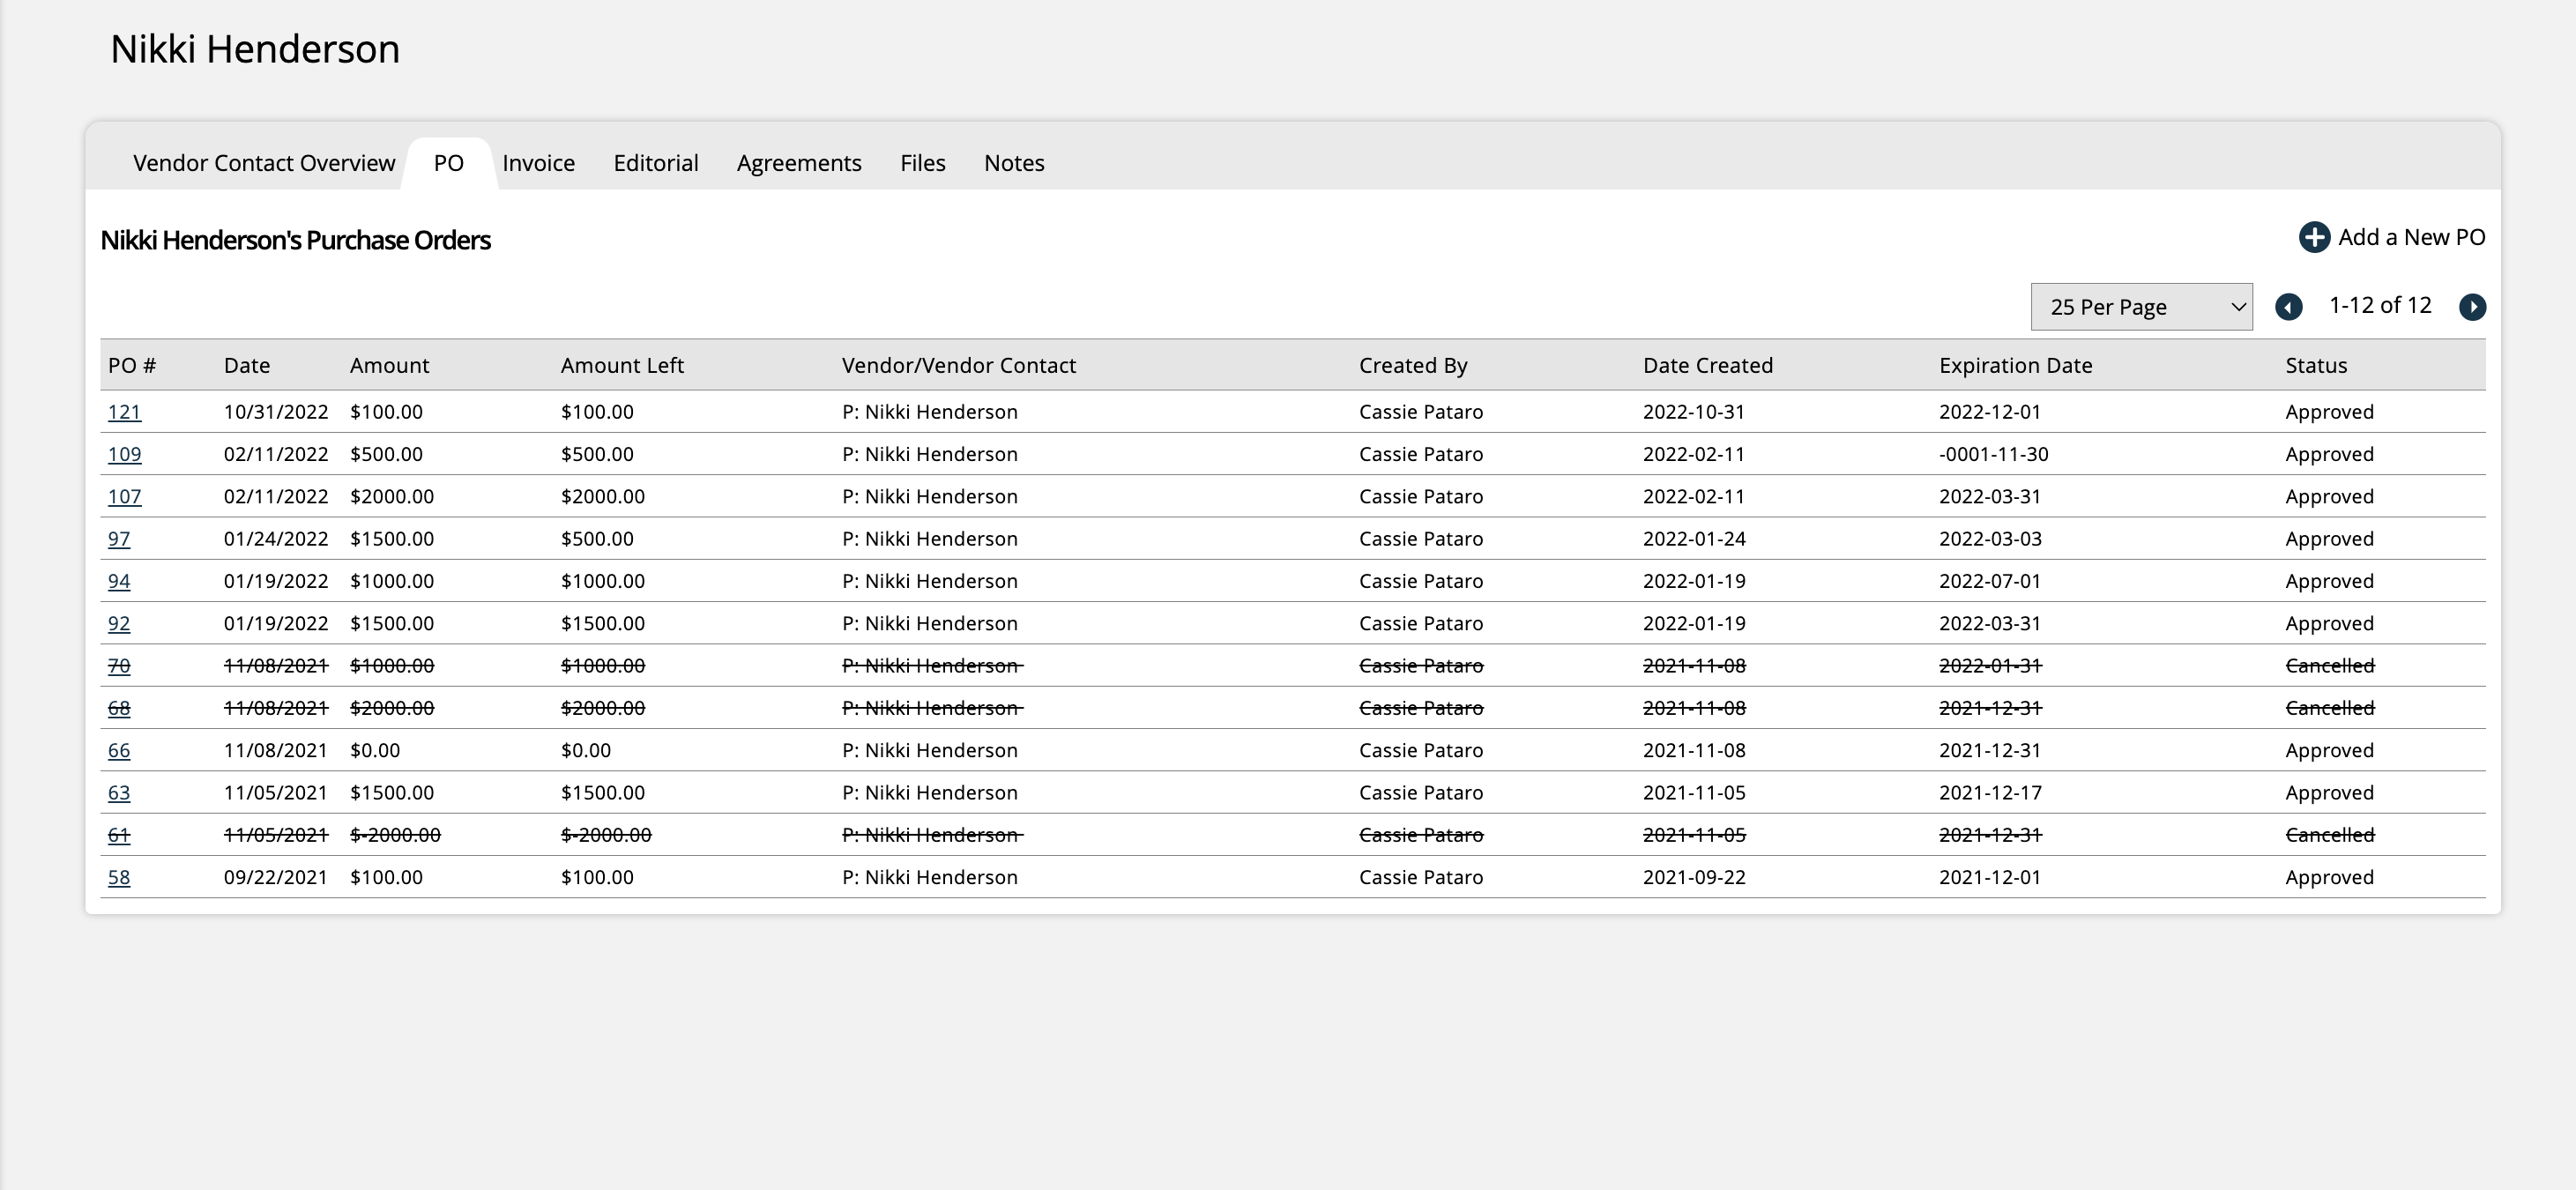Open PO number 109
Screen dimensions: 2576x1190
(124, 454)
